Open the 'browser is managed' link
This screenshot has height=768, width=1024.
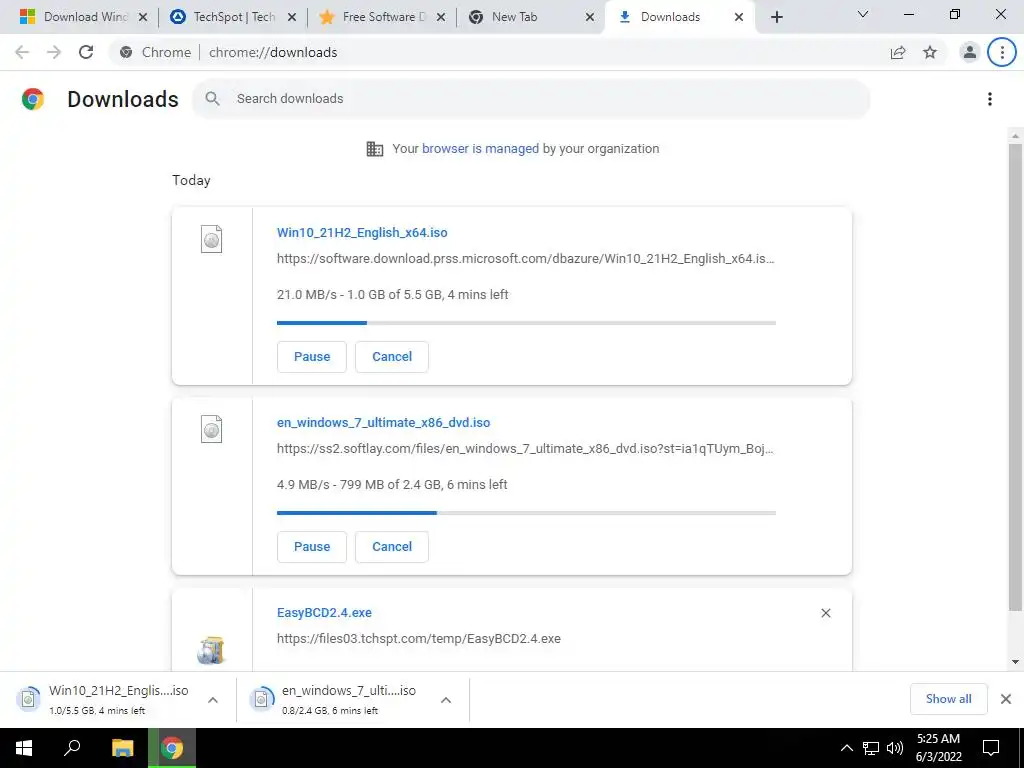480,148
